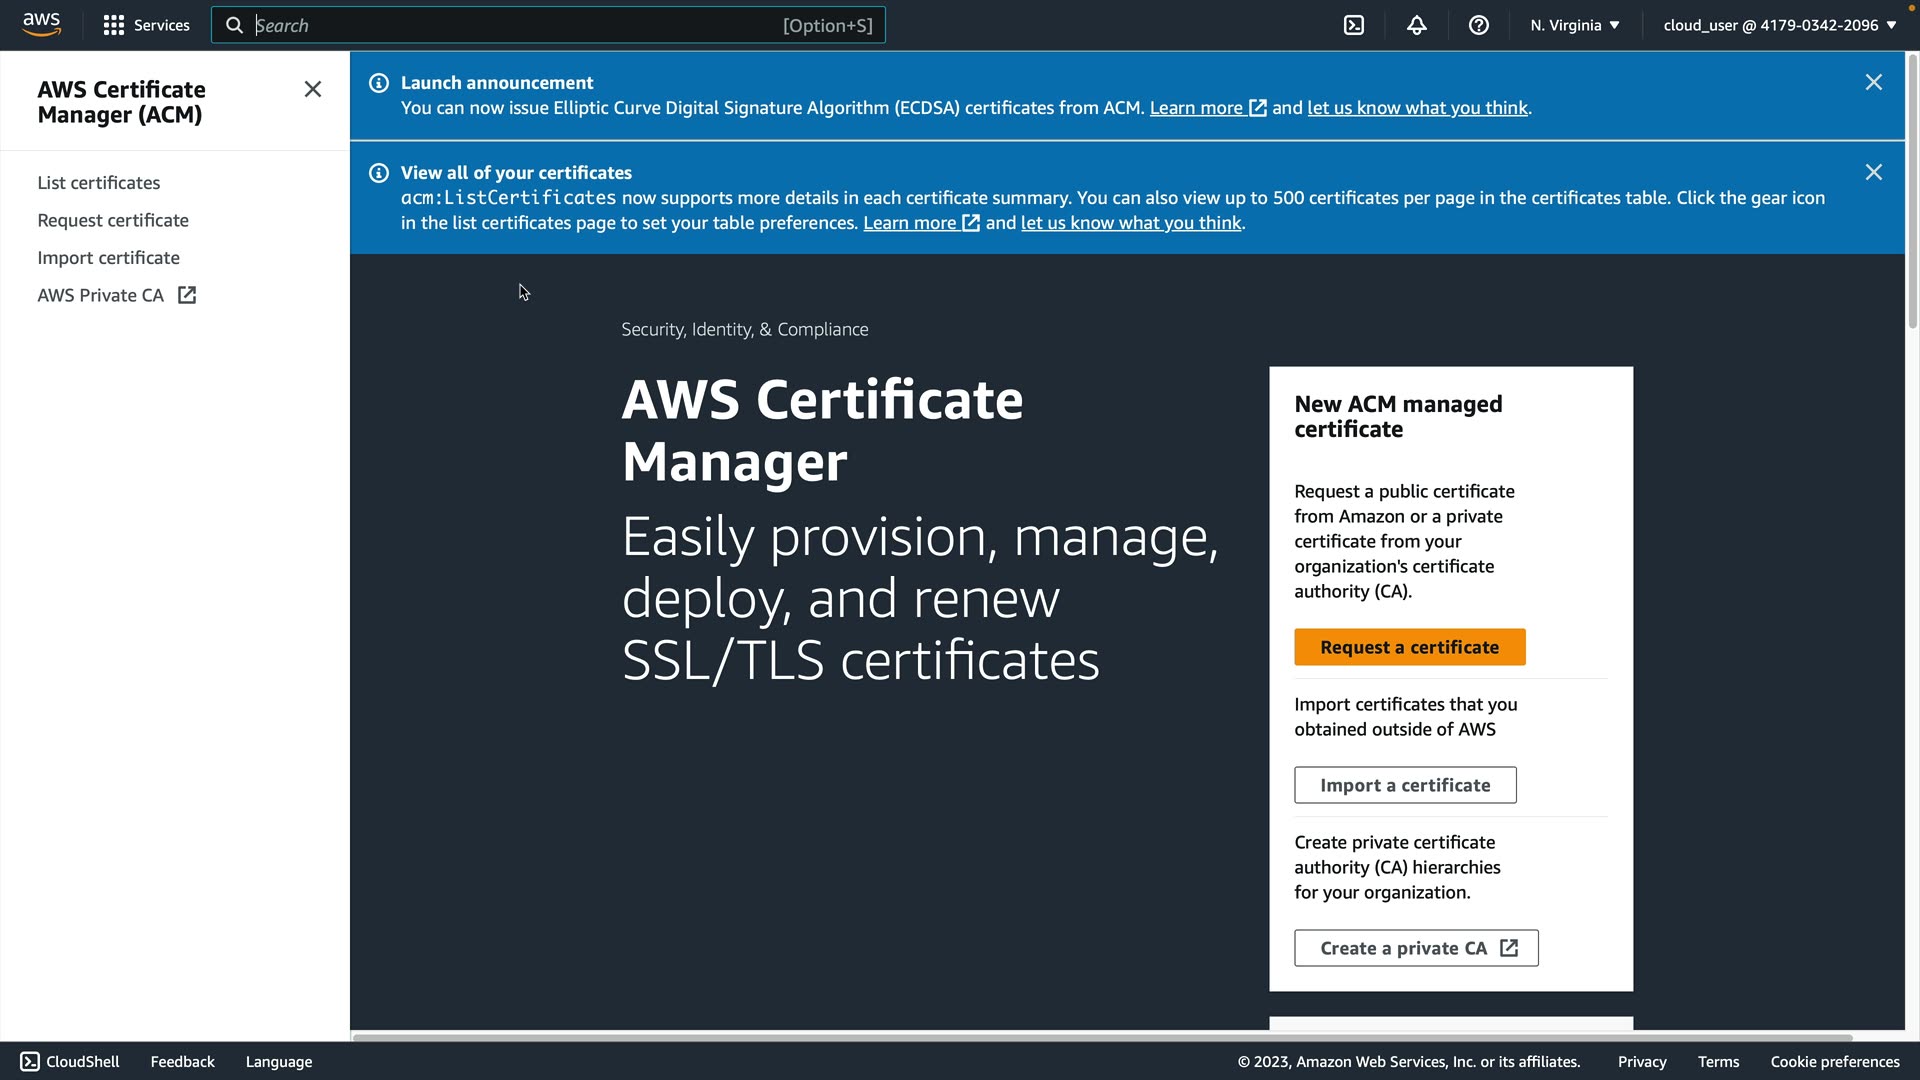The width and height of the screenshot is (1920, 1080).
Task: Click the AWS logo home icon
Action: 41,24
